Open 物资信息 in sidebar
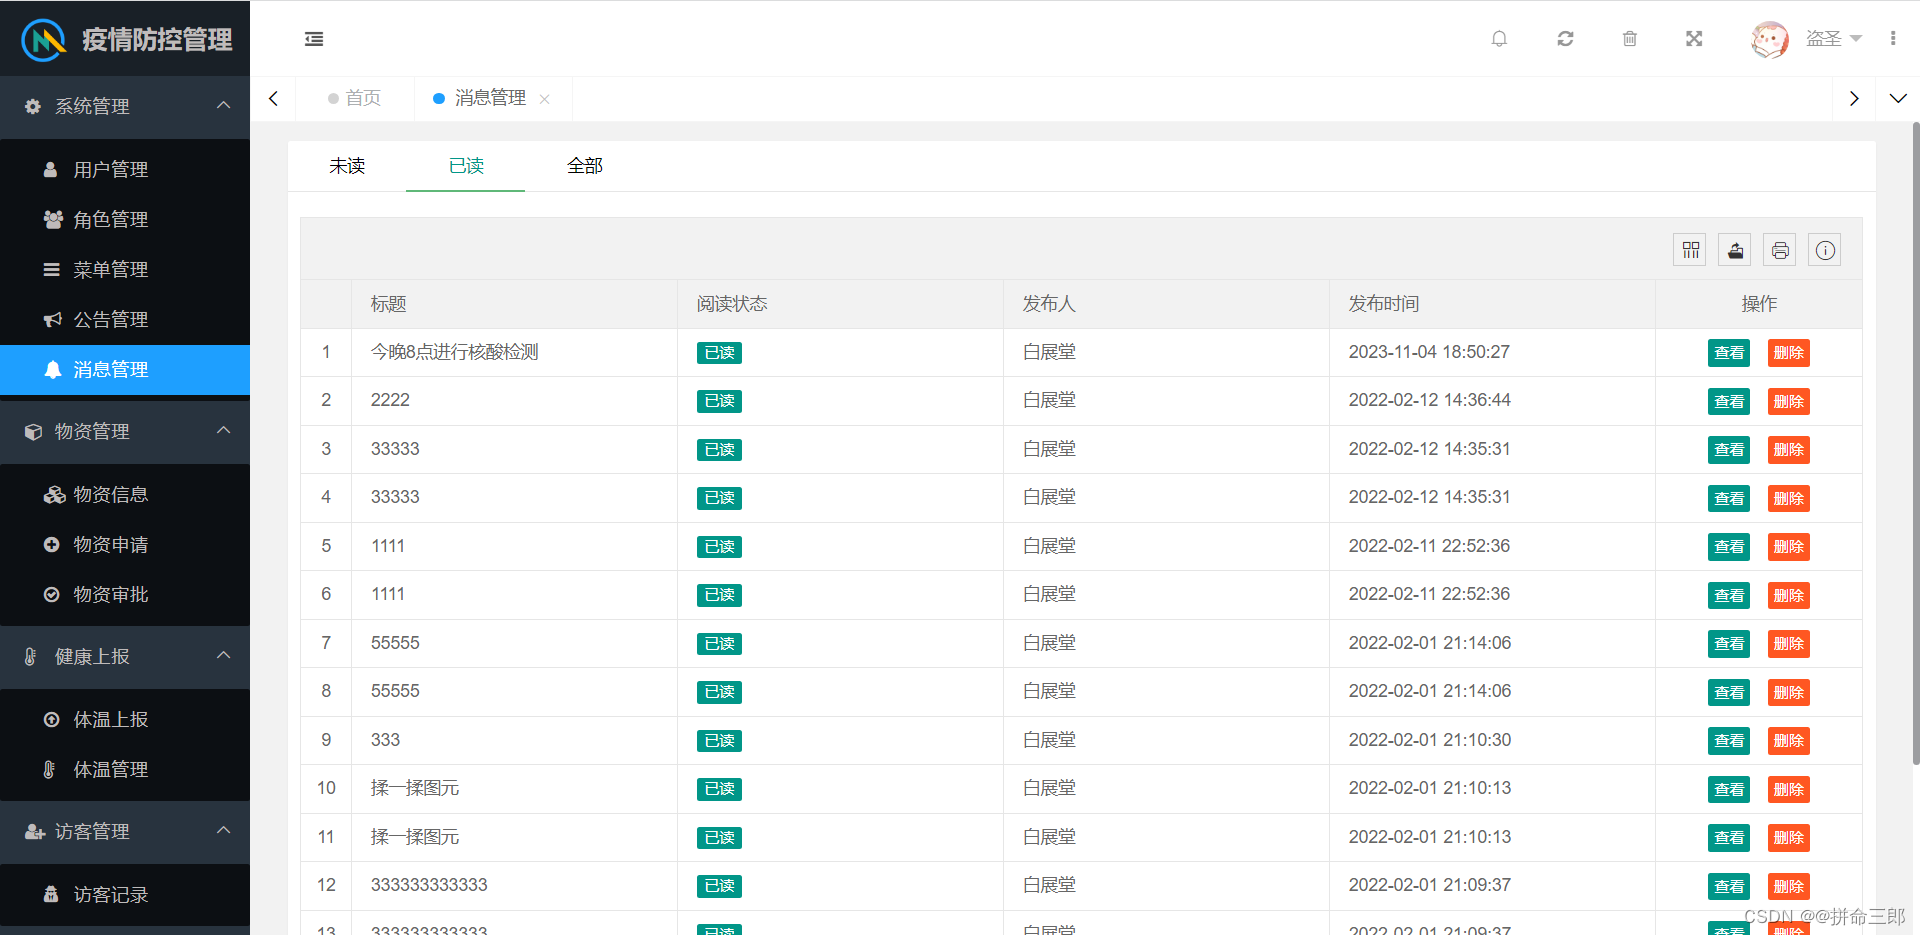Screen dimensions: 1920x935 point(125,495)
